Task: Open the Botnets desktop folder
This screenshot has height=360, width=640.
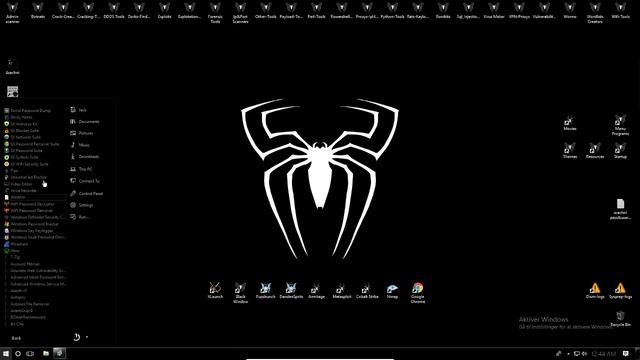Action: [x=38, y=11]
